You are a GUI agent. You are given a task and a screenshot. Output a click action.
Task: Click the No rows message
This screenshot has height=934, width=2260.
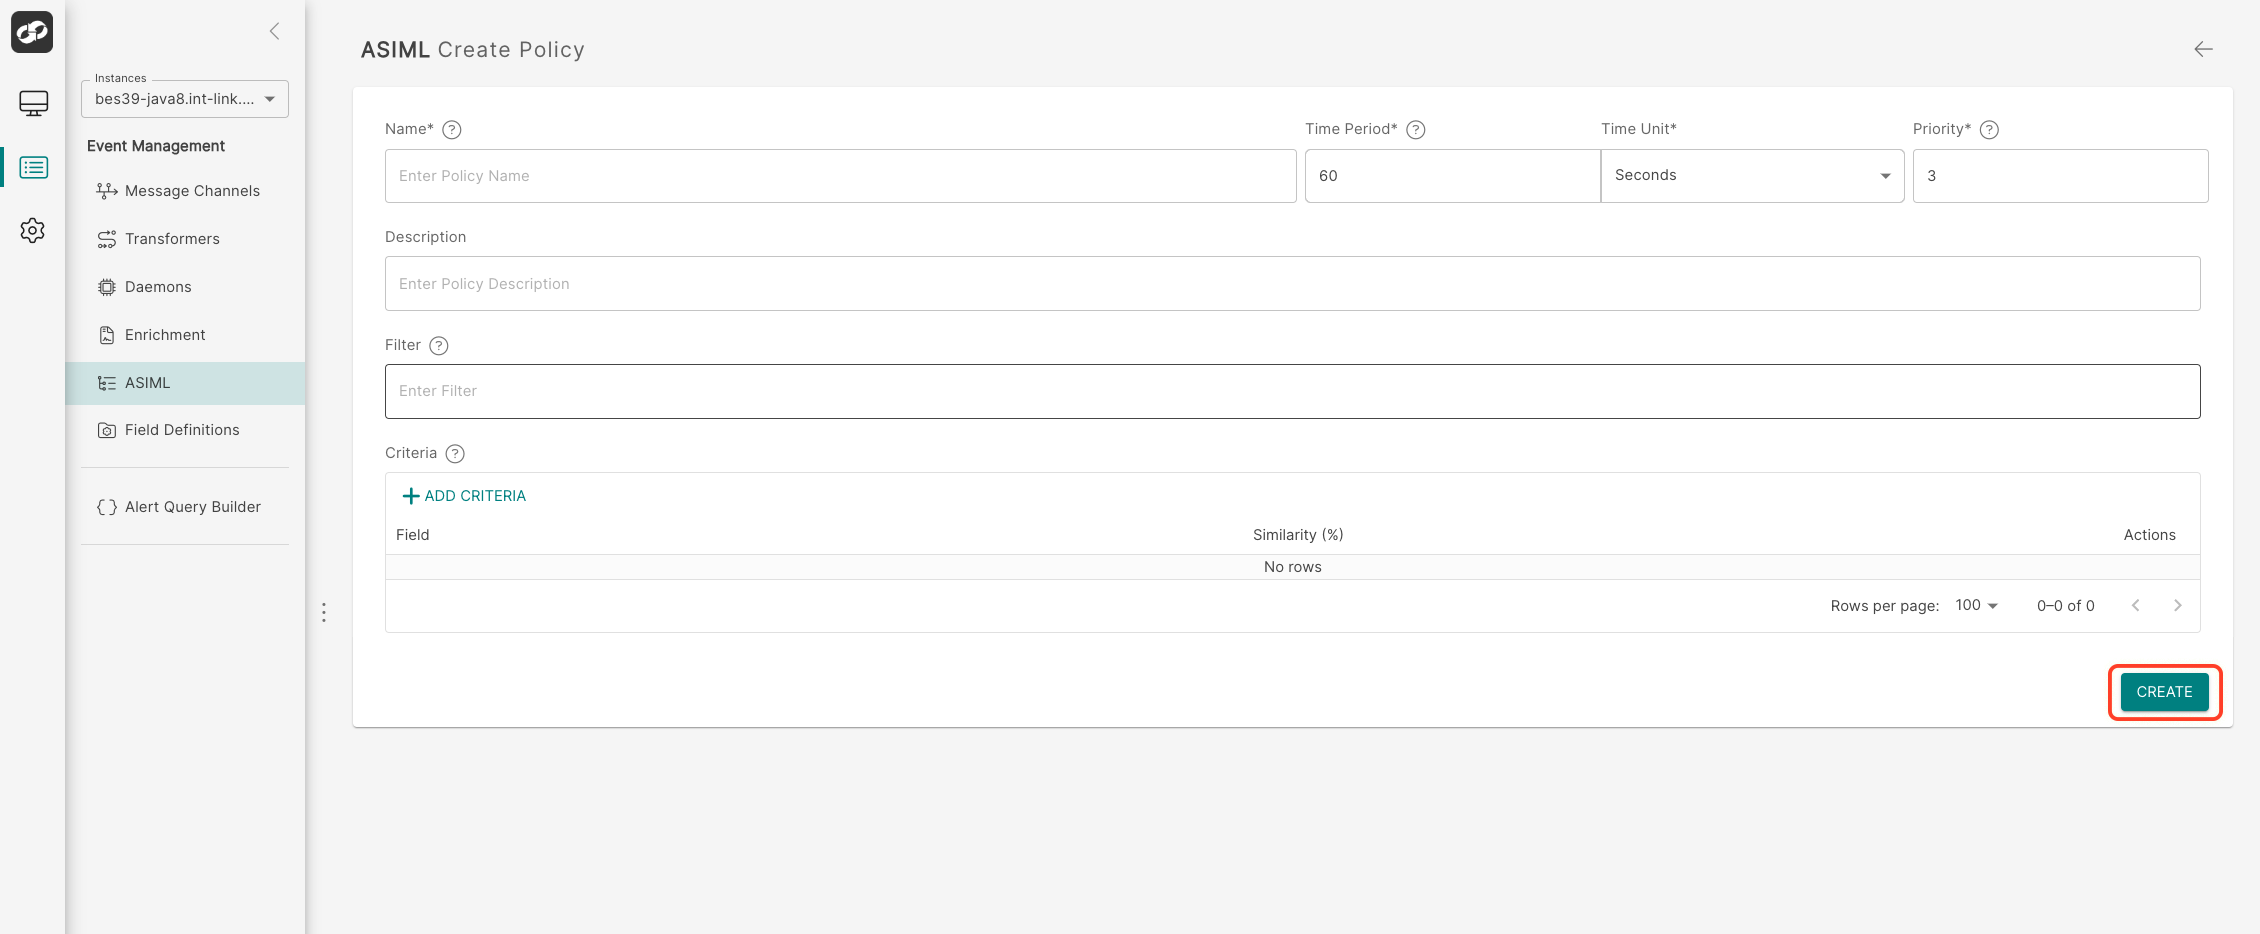(x=1293, y=567)
